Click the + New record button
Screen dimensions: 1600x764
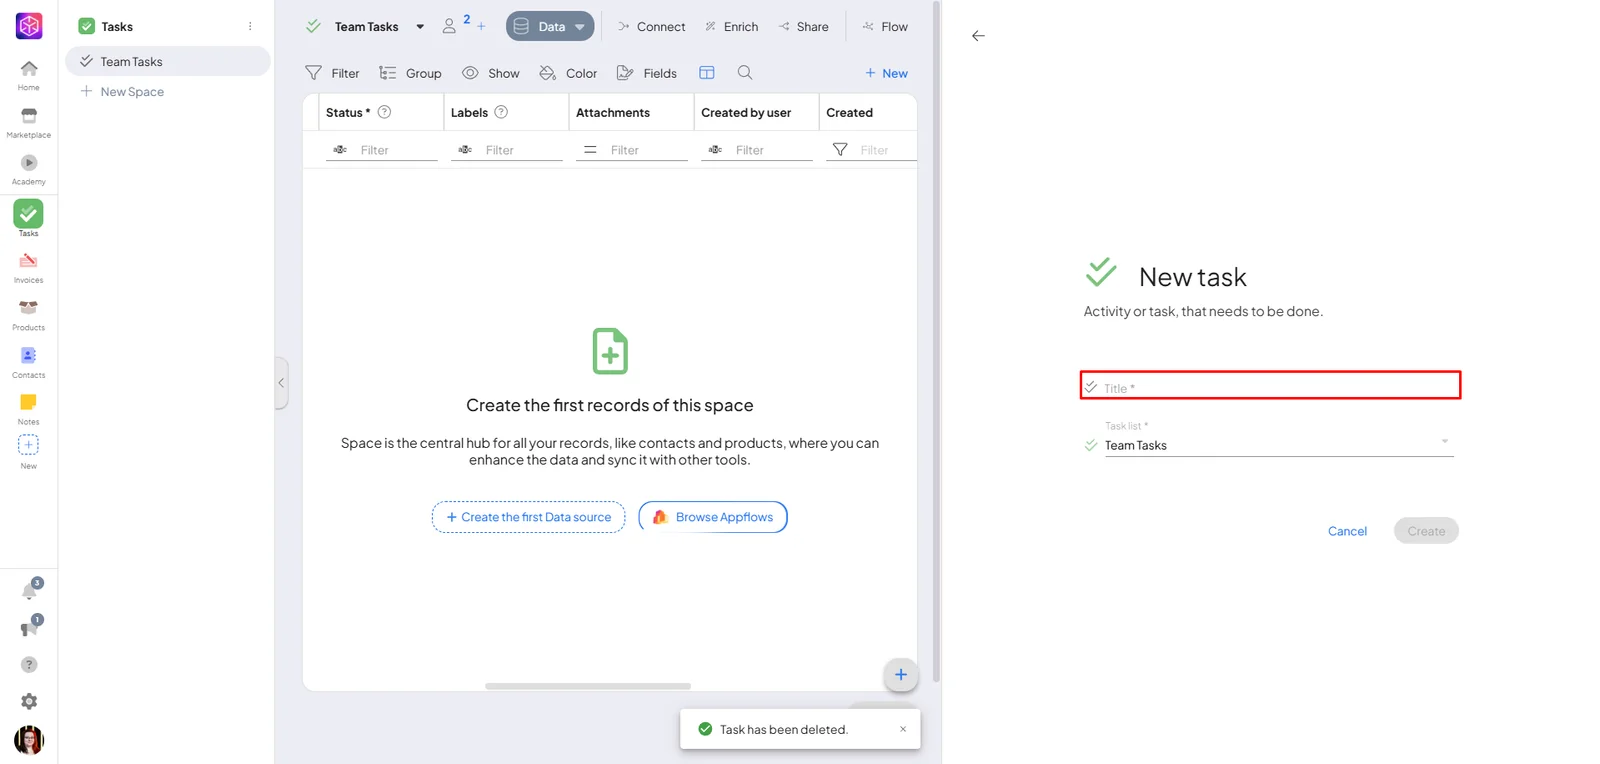[887, 73]
